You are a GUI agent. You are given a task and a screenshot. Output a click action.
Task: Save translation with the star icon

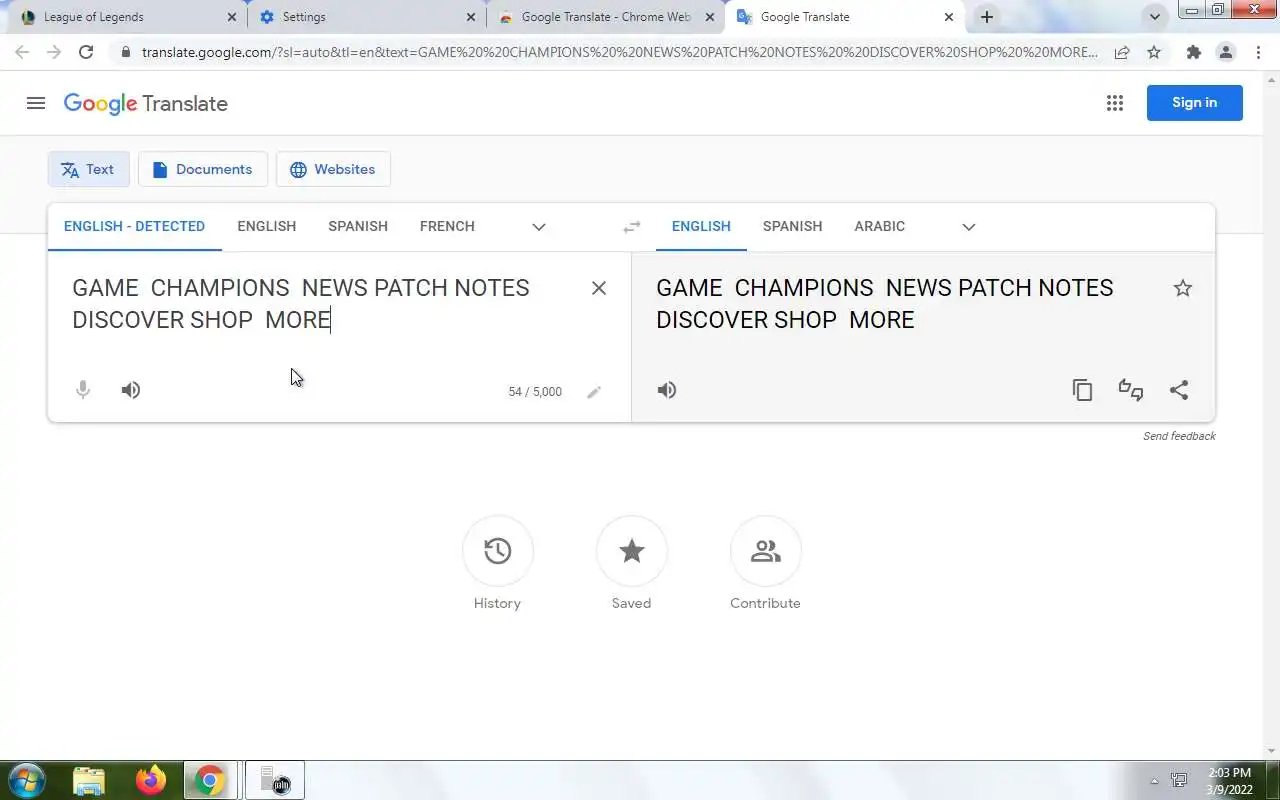pyautogui.click(x=1183, y=288)
